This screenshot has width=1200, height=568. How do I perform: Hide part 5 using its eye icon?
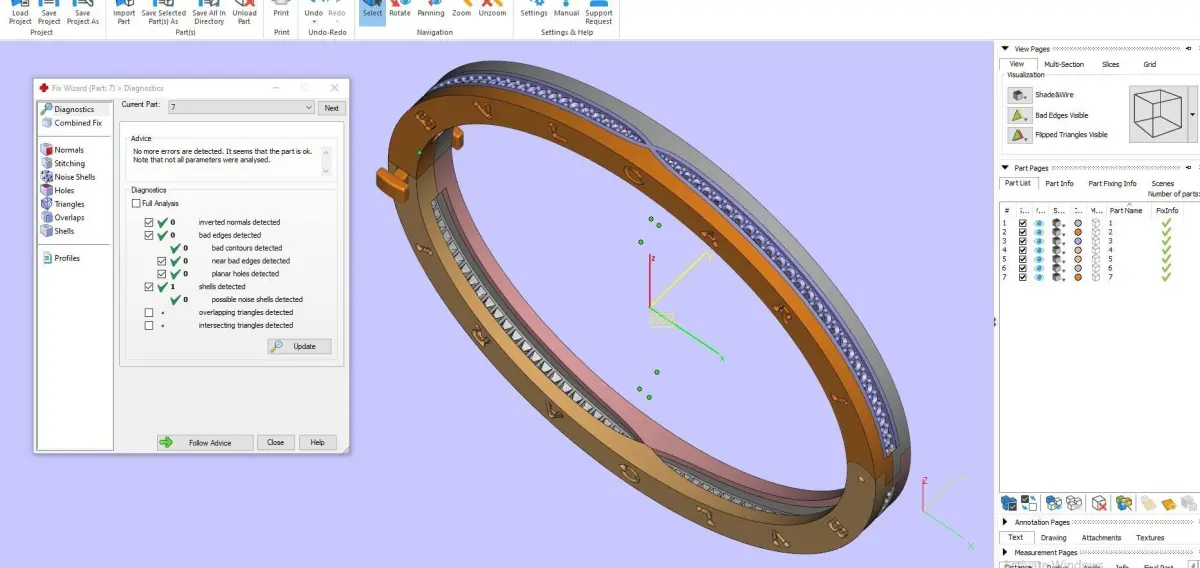click(x=1040, y=259)
